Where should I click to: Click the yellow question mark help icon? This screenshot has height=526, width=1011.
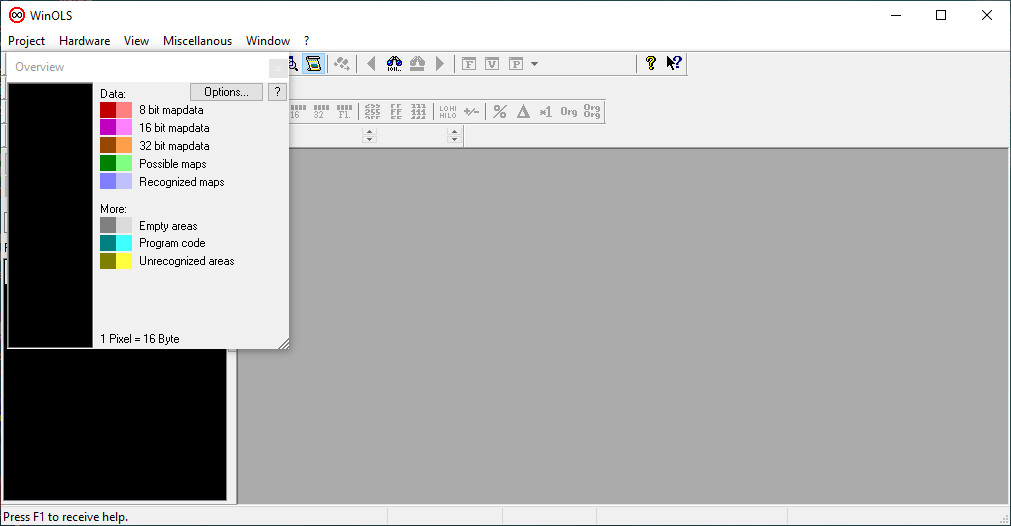pyautogui.click(x=651, y=64)
